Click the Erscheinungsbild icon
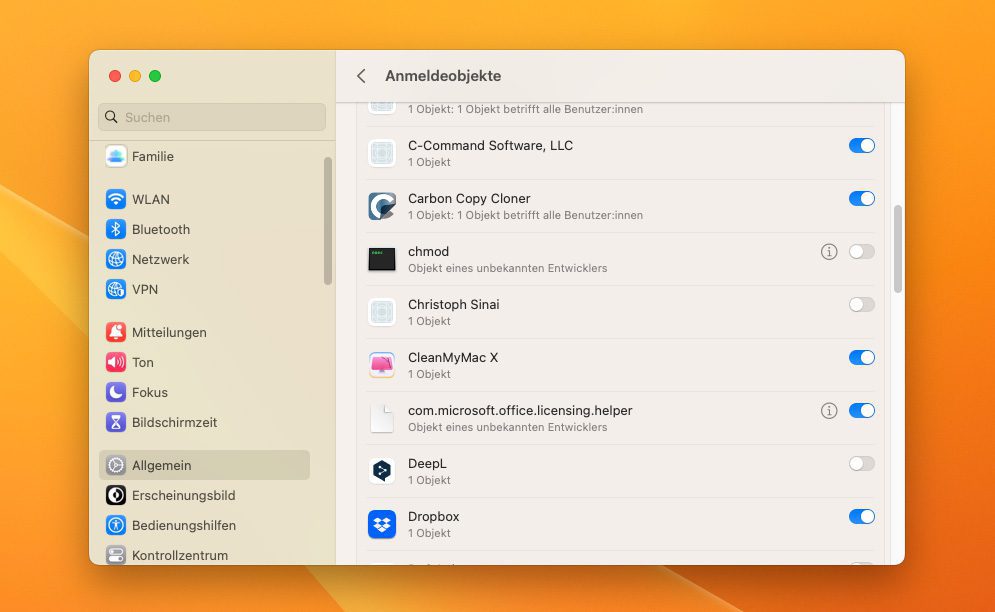This screenshot has height=612, width=995. pos(115,495)
